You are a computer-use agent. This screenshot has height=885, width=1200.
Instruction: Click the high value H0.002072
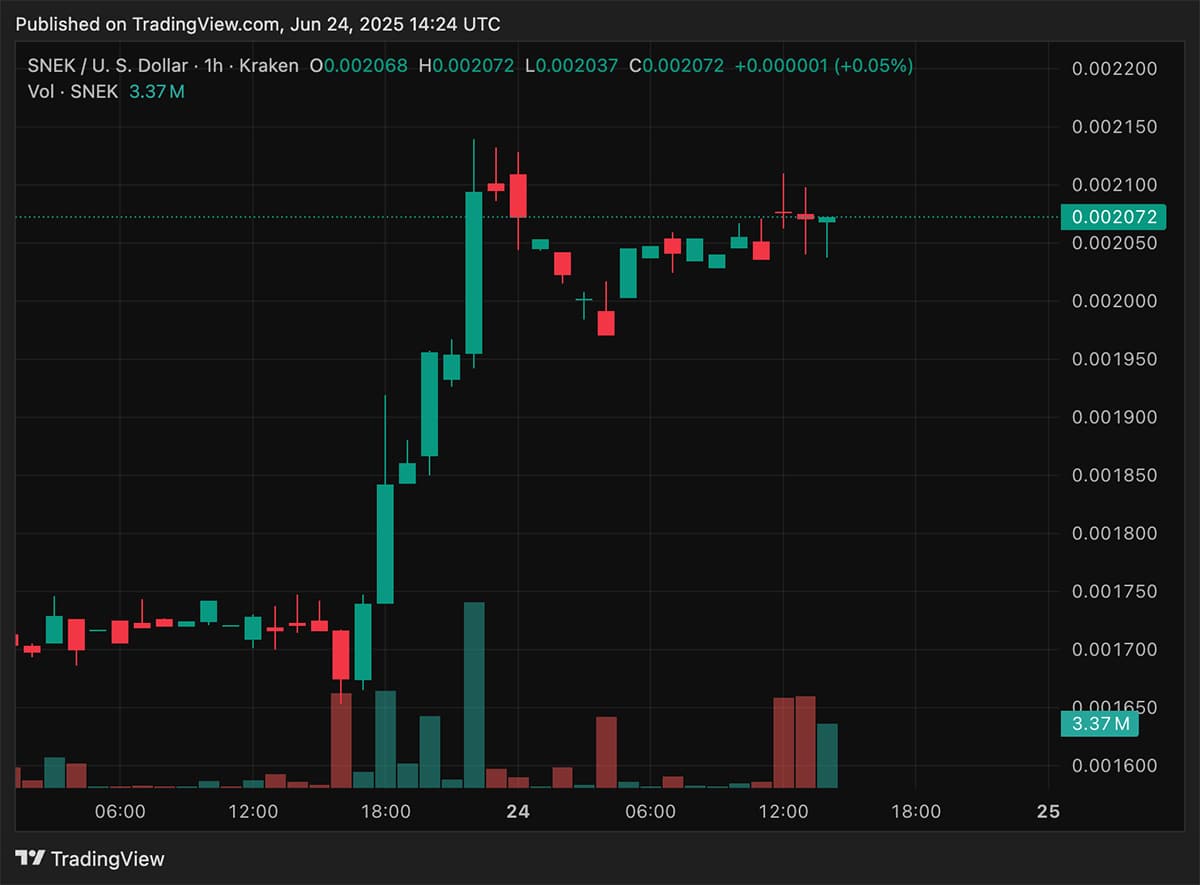[466, 66]
